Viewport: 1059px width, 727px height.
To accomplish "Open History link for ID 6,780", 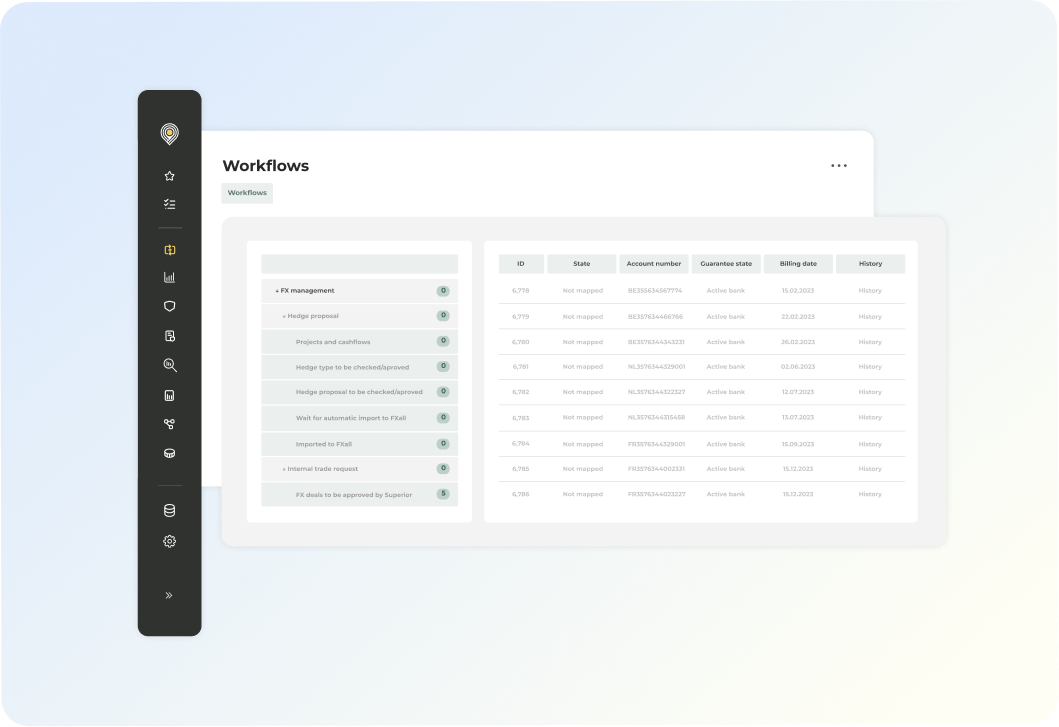I will coord(870,342).
